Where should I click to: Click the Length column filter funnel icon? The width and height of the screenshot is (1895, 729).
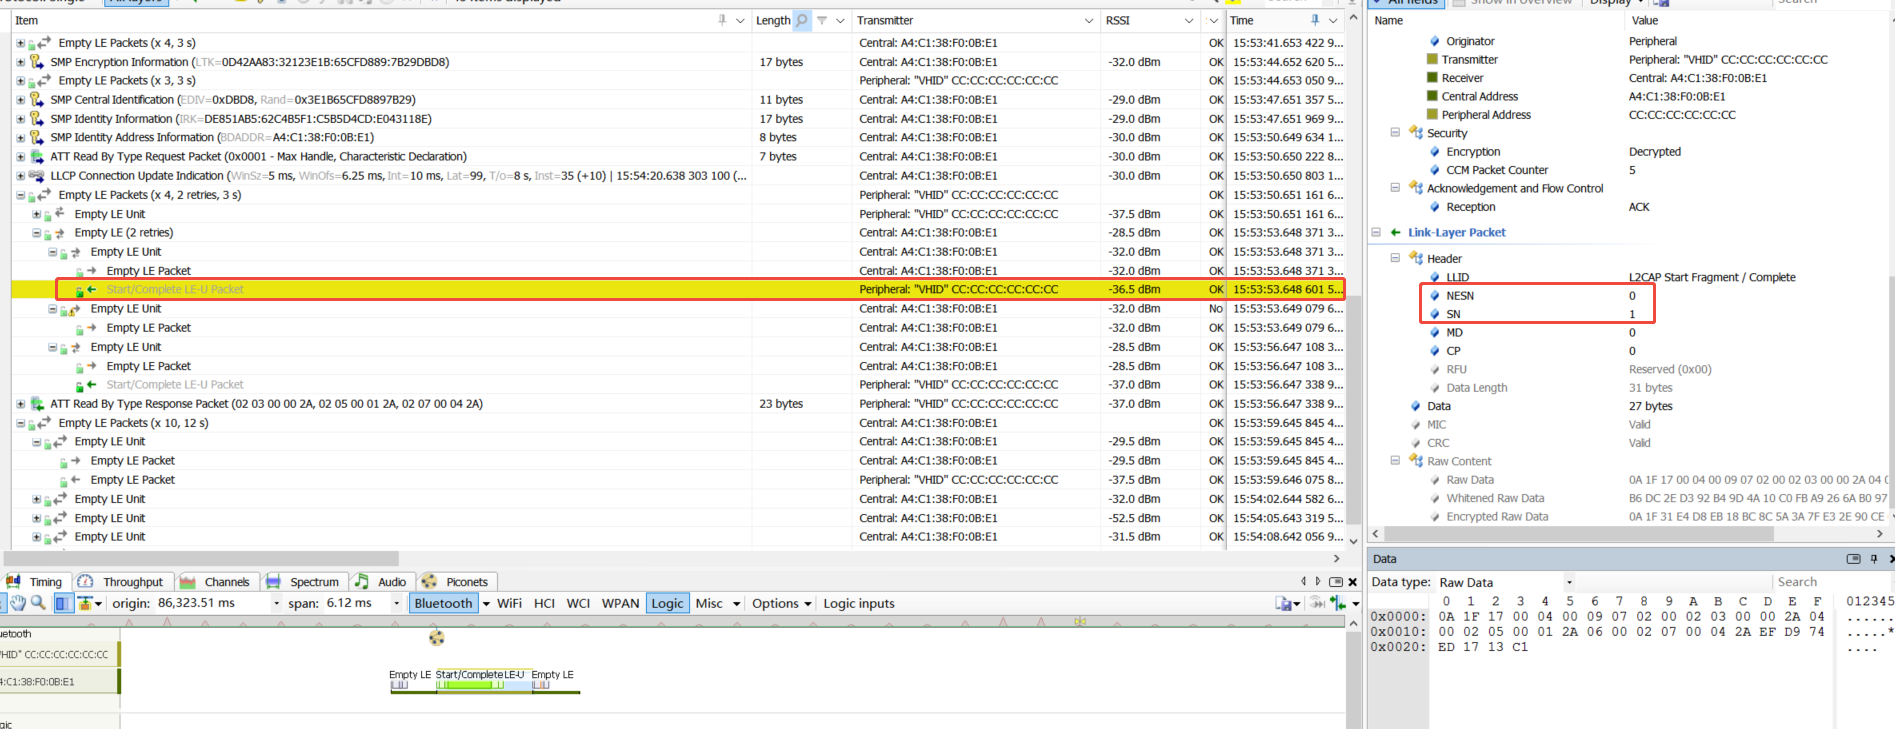pos(822,20)
